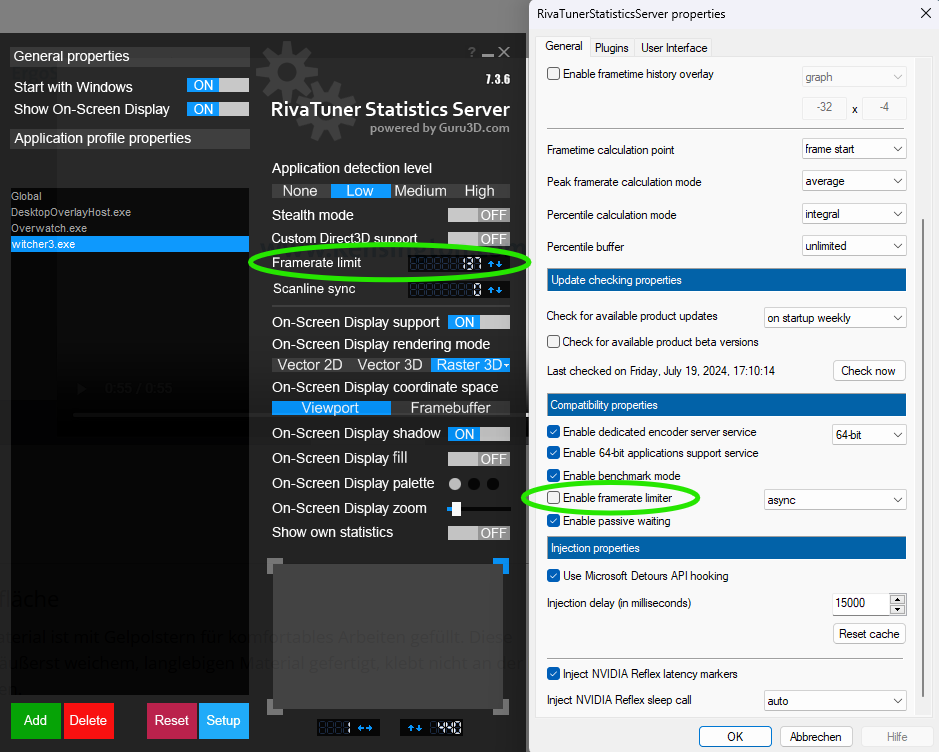The height and width of the screenshot is (752, 939).
Task: Open the async framerate limiter dropdown
Action: tap(835, 500)
